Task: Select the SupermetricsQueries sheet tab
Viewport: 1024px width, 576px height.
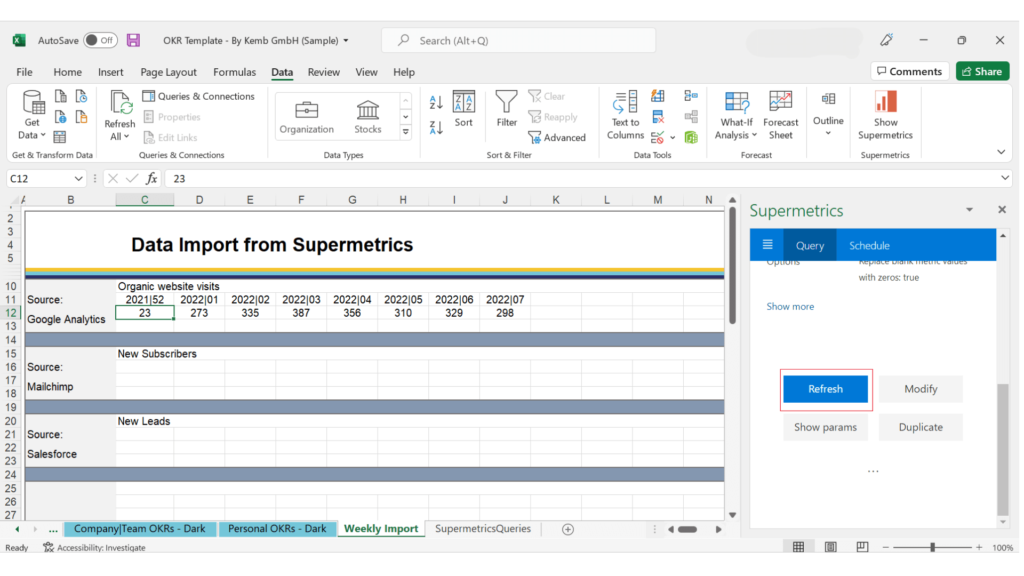Action: 483,529
